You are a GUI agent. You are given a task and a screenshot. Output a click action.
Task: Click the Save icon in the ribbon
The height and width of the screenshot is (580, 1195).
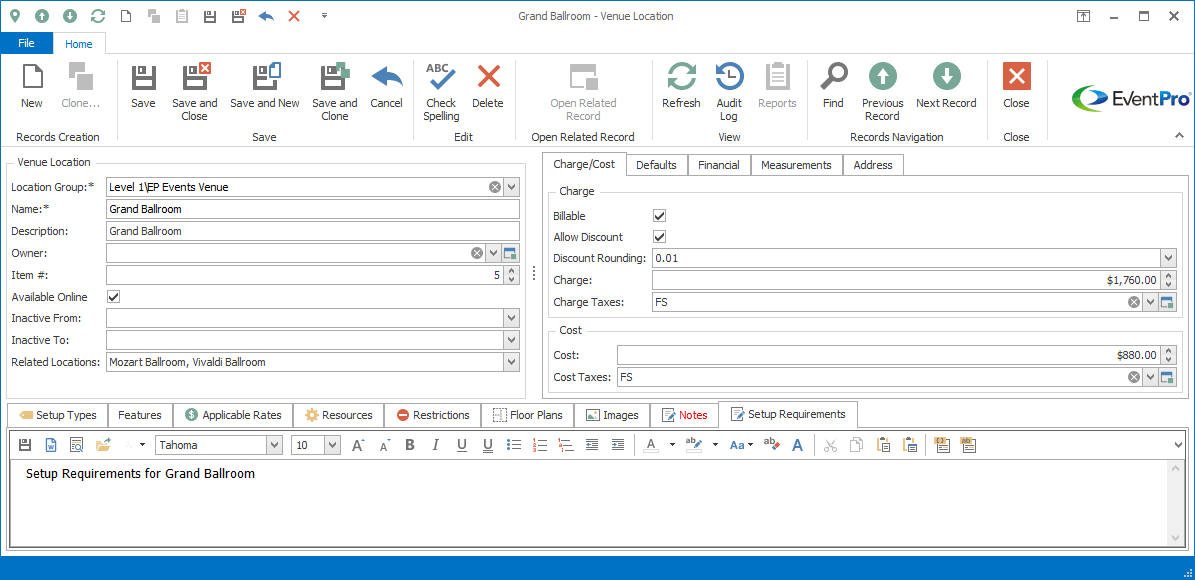(x=143, y=78)
